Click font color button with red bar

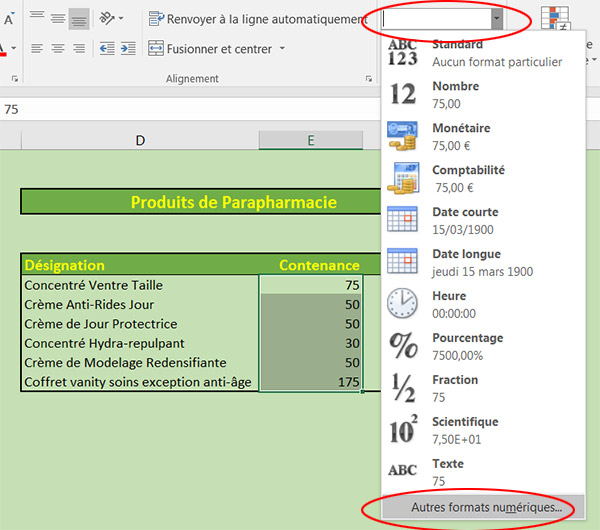point(3,49)
